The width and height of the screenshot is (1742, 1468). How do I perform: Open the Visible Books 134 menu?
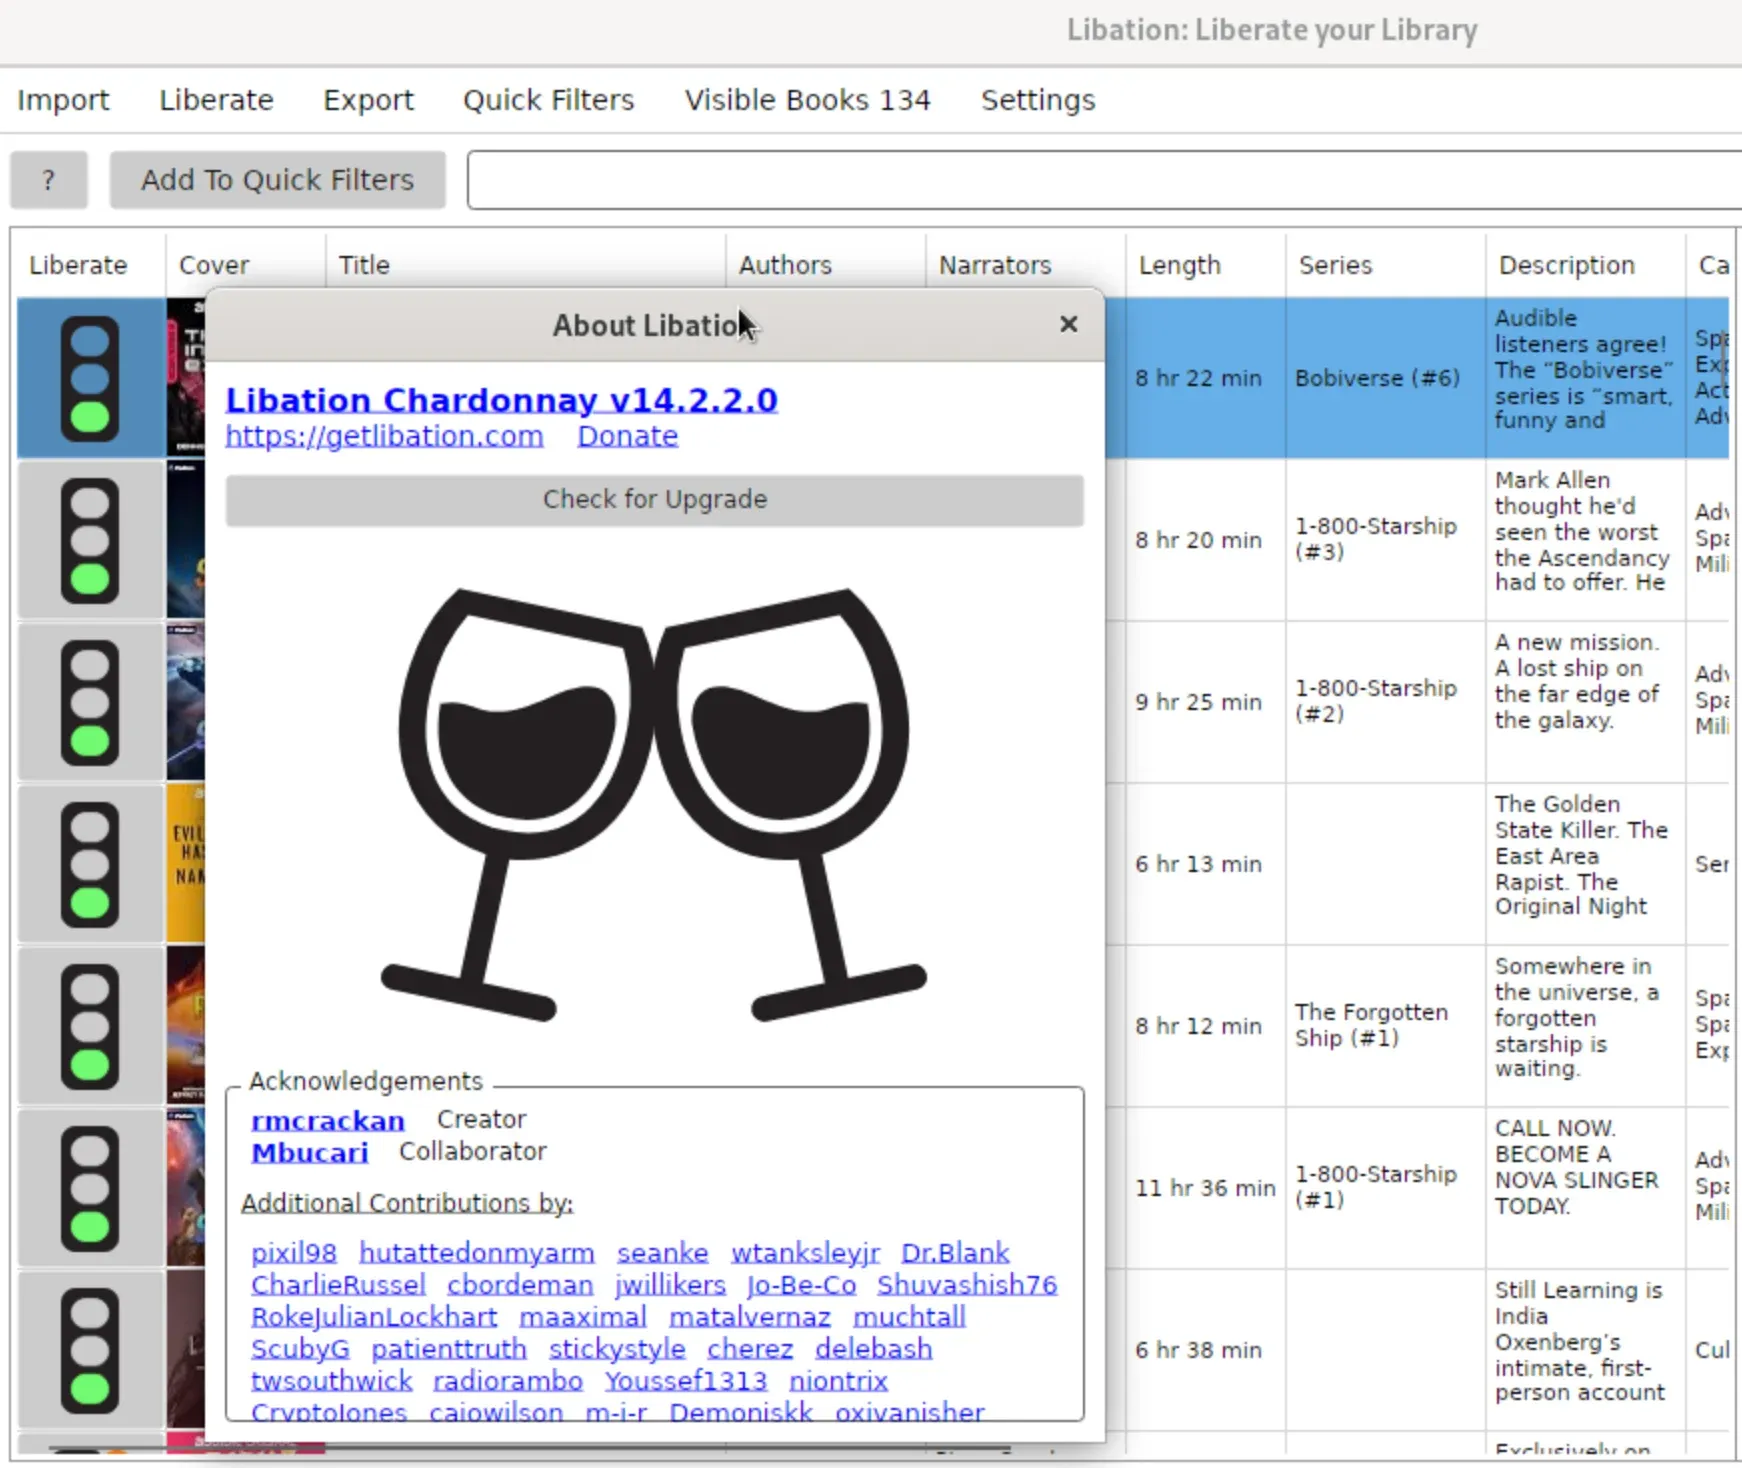(x=807, y=100)
